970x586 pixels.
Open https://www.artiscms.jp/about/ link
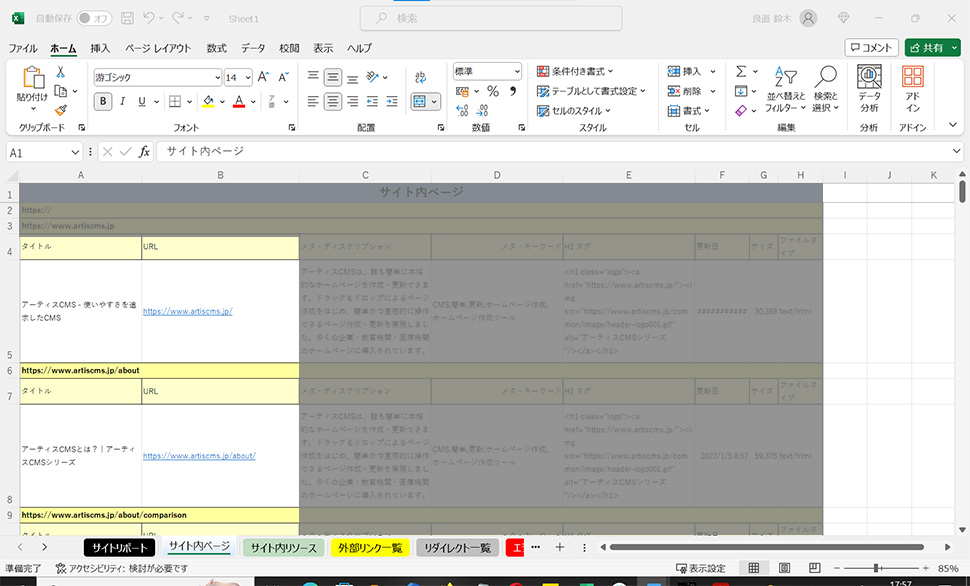(199, 456)
